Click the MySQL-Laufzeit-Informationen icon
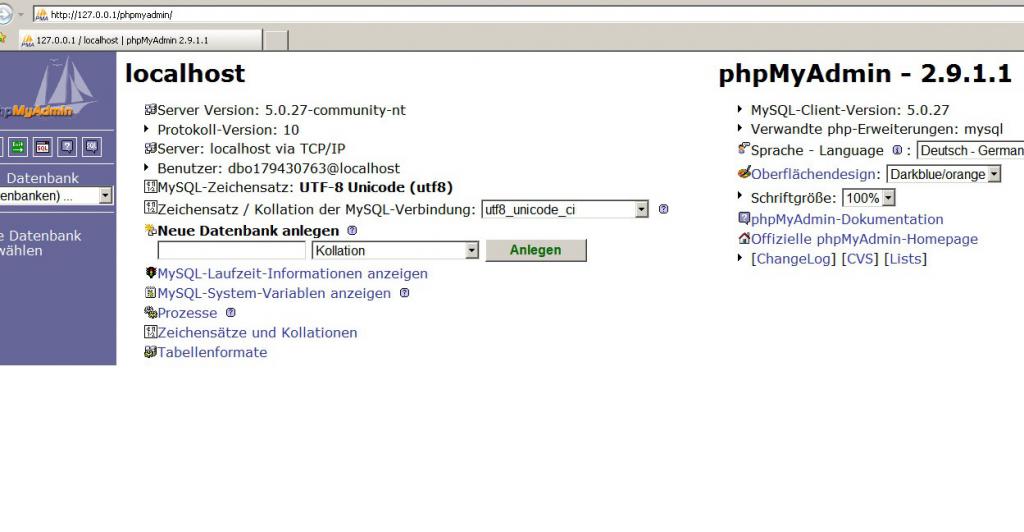This screenshot has width=1024, height=532. click(150, 273)
